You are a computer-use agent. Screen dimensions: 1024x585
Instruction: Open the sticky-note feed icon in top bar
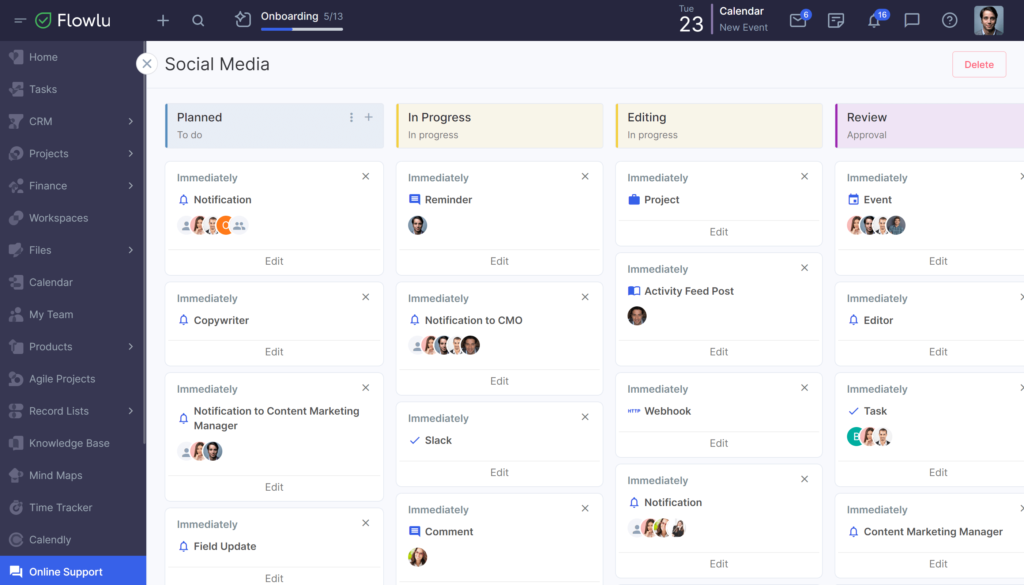(x=836, y=20)
